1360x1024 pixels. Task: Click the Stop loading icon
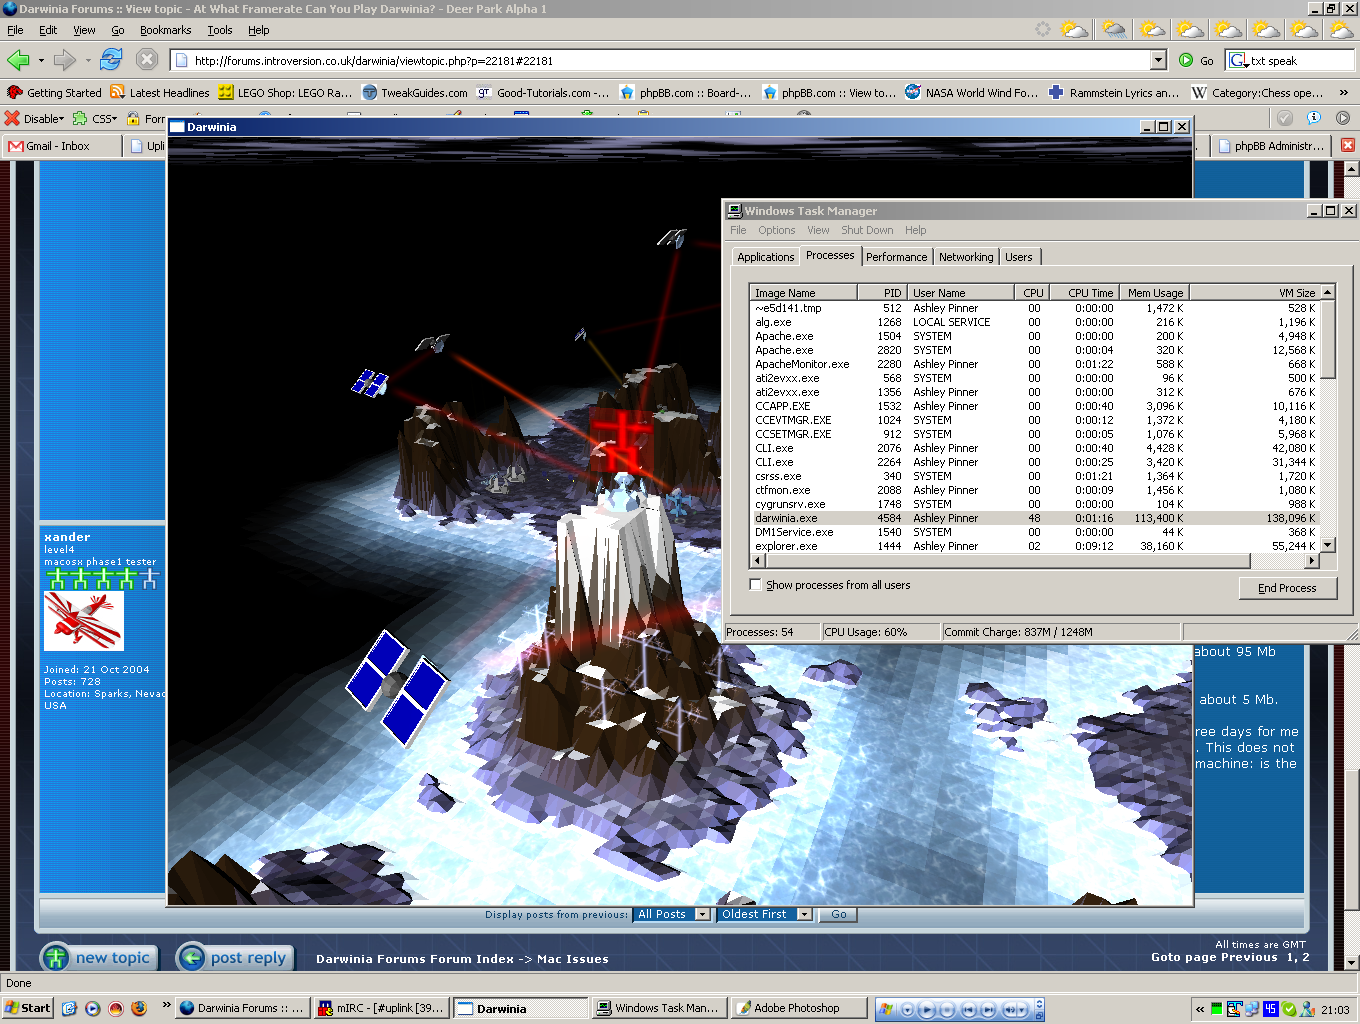pyautogui.click(x=147, y=60)
